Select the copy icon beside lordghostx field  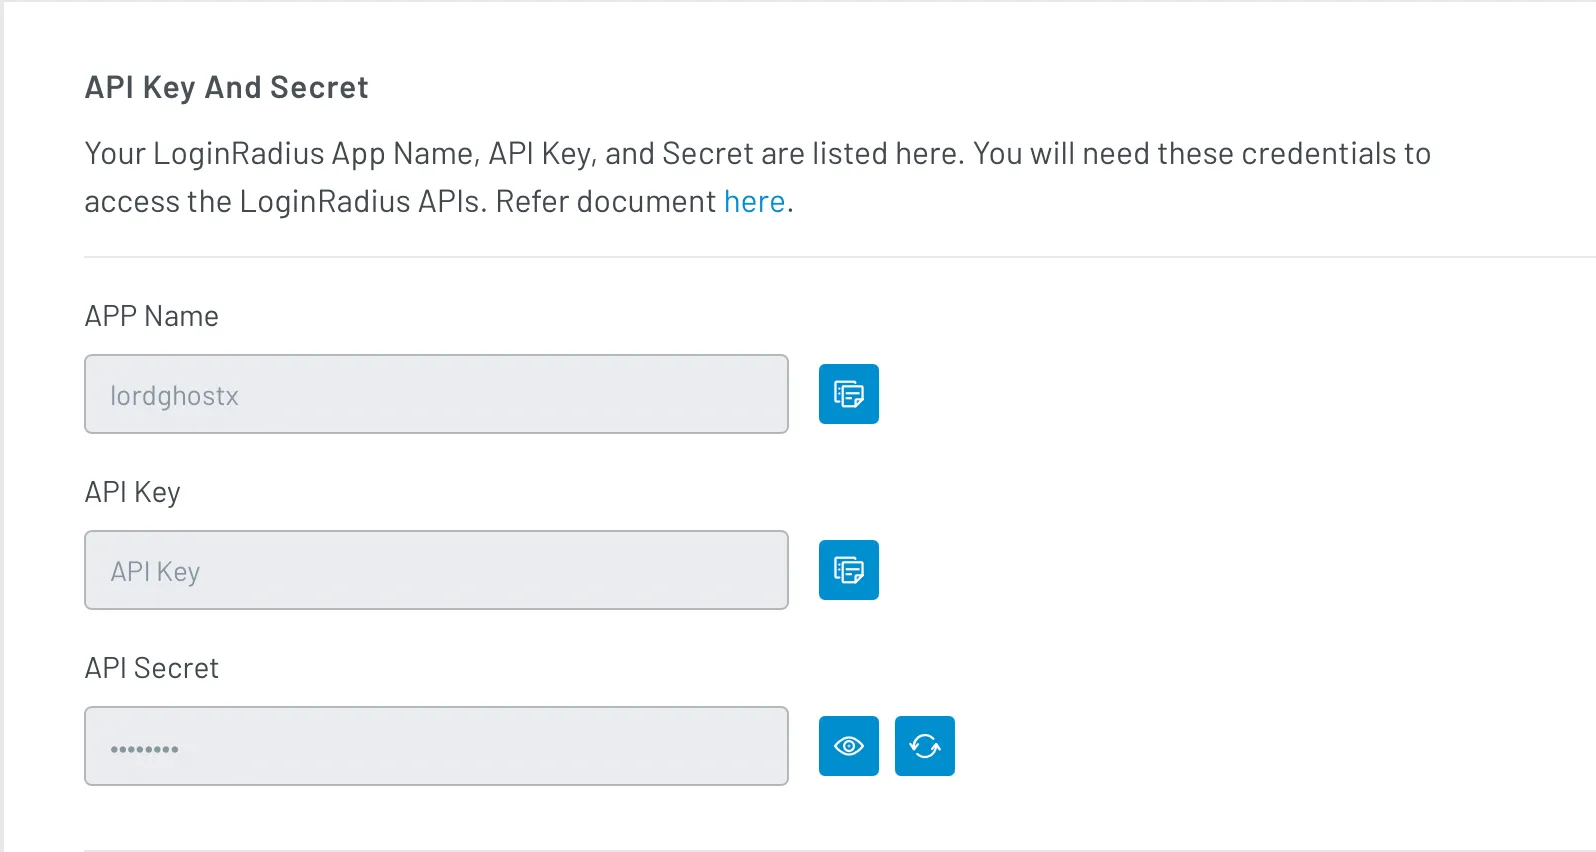coord(847,394)
